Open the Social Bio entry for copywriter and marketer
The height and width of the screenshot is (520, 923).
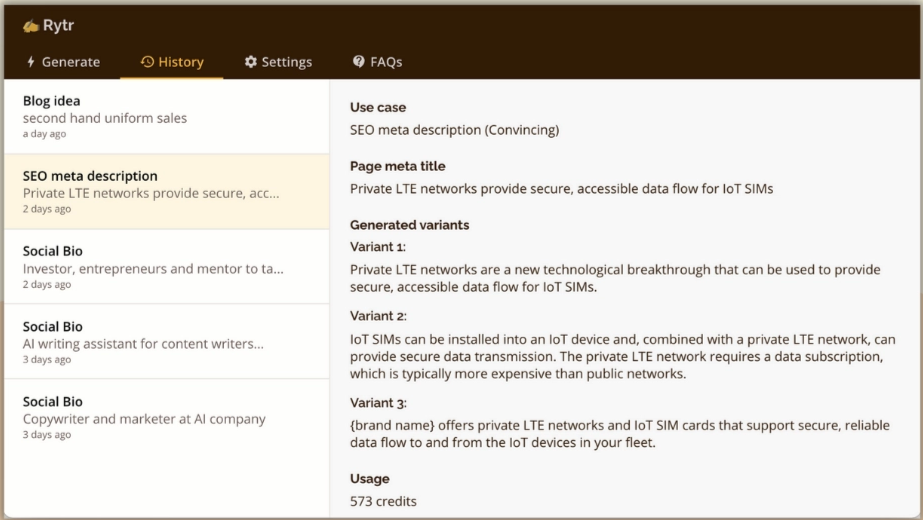point(167,417)
